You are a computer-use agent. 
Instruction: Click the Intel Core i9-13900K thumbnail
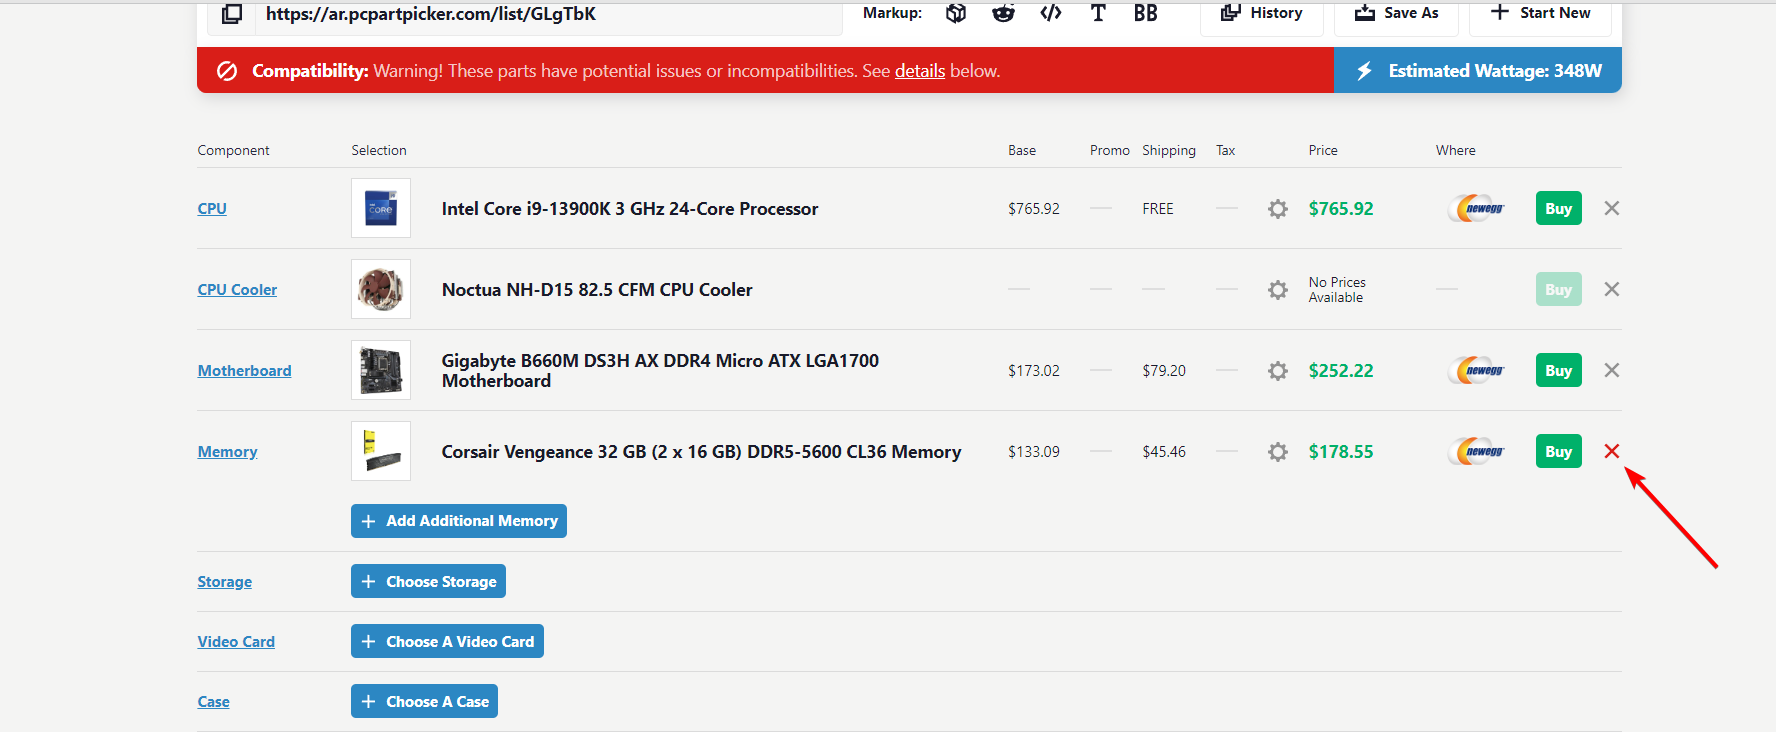(x=381, y=208)
